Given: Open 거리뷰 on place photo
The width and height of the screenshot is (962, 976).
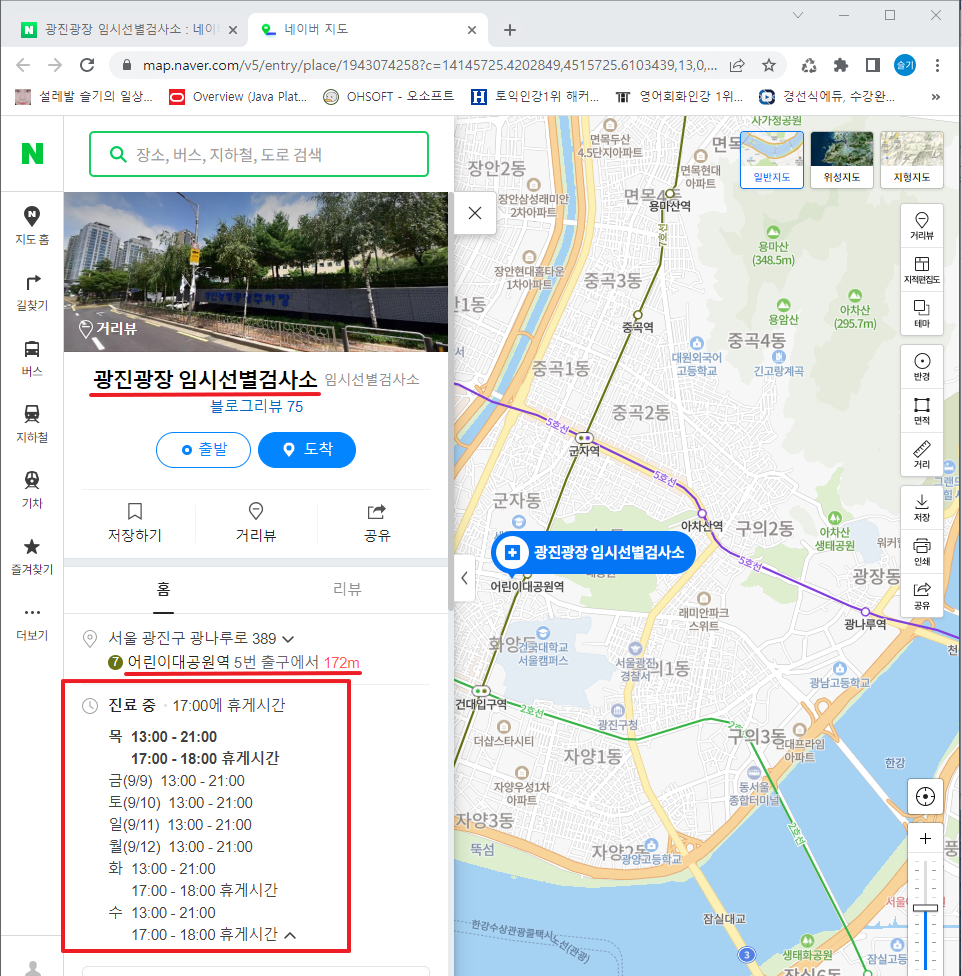Looking at the screenshot, I should coord(108,328).
